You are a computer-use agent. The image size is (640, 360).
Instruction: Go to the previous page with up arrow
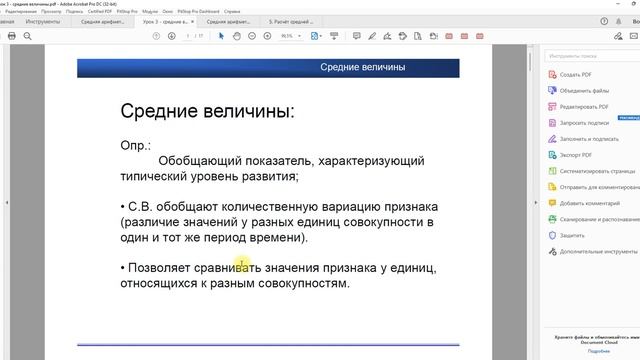click(x=156, y=36)
